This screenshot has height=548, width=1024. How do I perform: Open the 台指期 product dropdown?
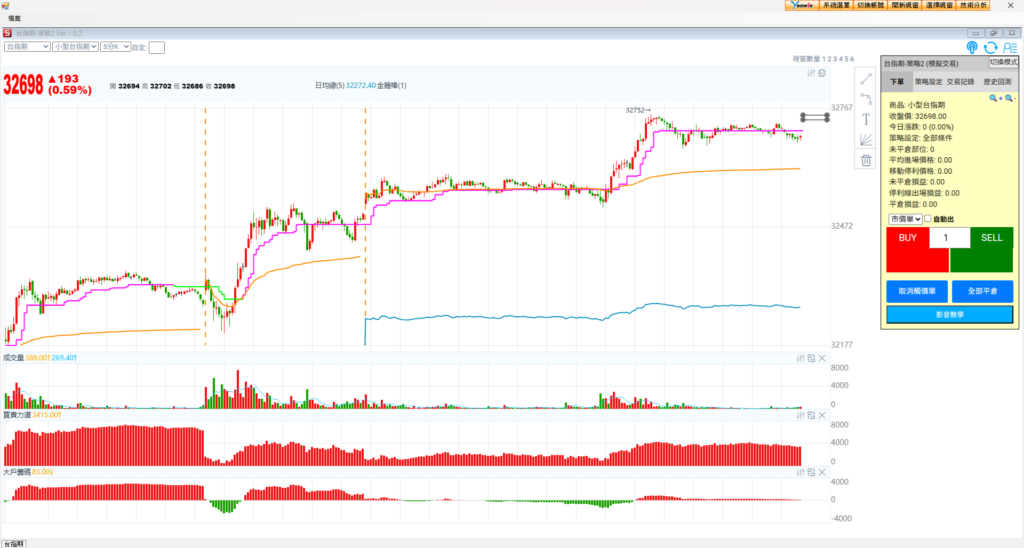tap(27, 46)
